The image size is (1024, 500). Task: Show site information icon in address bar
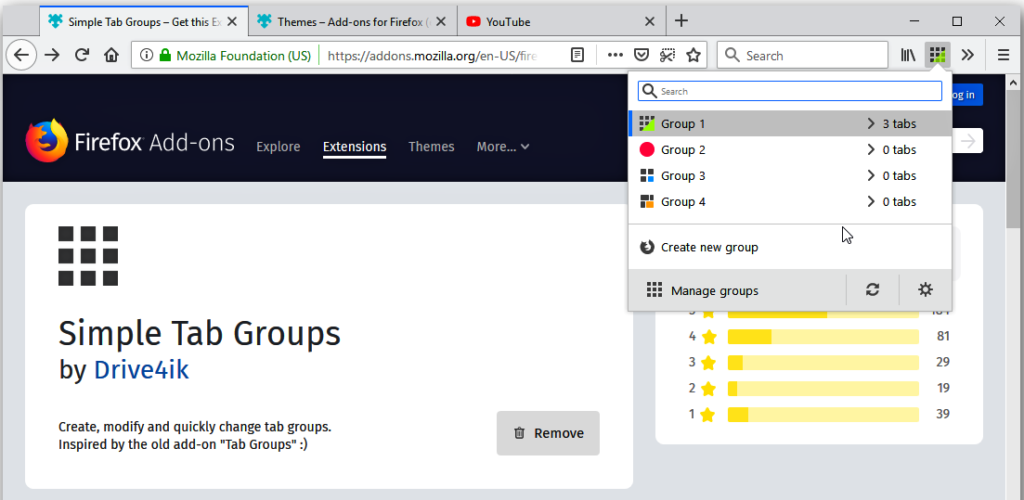coord(146,55)
